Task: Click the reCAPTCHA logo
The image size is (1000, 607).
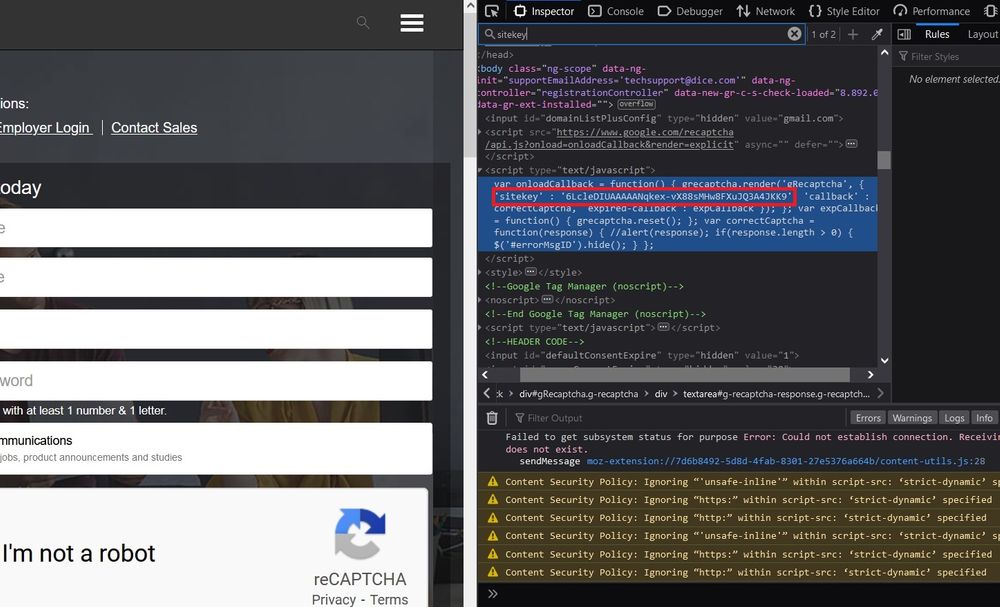Action: coord(360,534)
